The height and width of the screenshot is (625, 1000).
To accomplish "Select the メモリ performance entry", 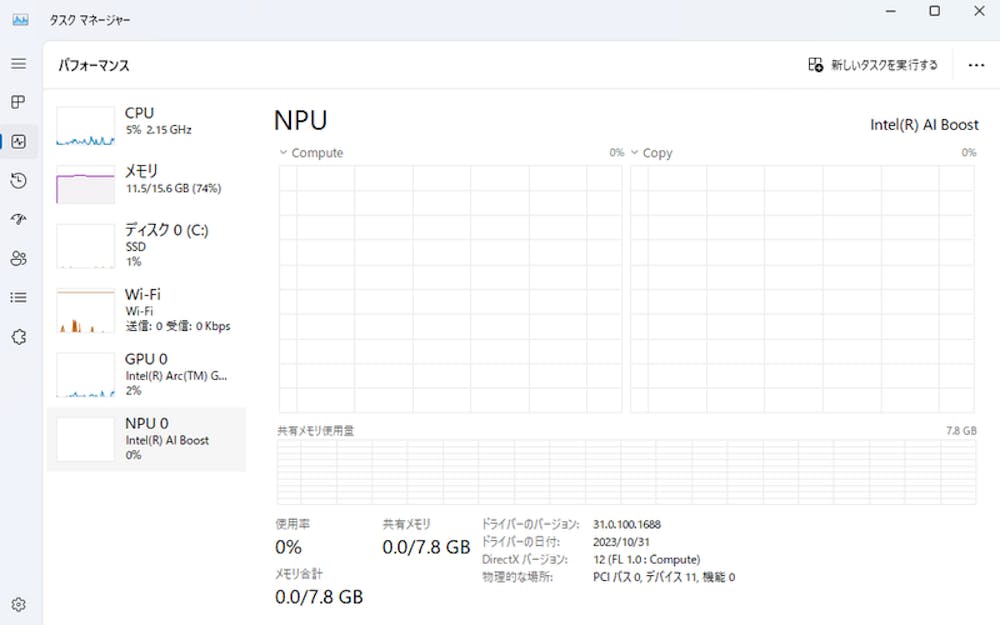I will coord(146,183).
